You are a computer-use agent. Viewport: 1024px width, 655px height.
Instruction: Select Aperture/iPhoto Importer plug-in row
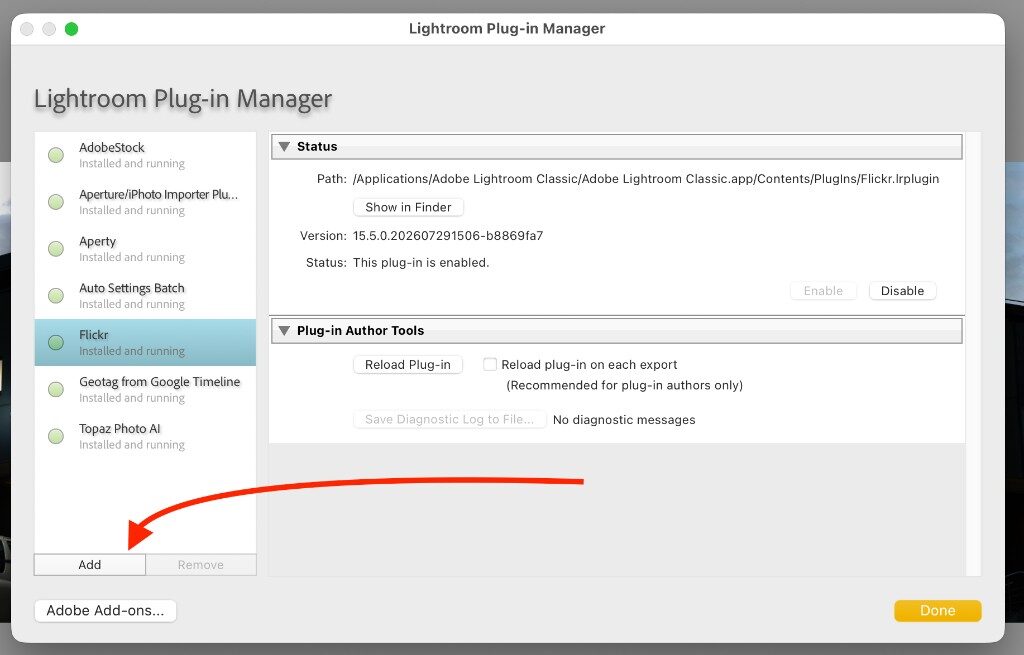[145, 202]
